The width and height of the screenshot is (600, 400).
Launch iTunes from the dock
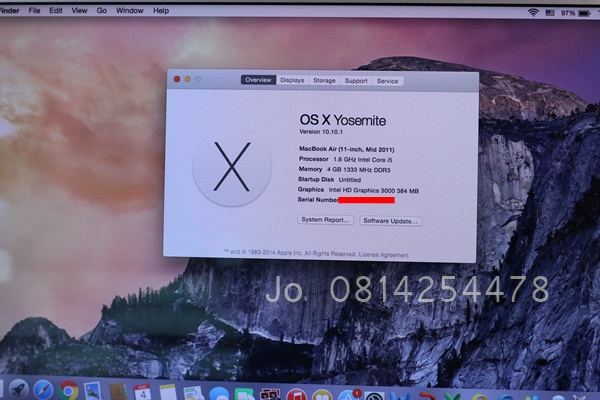coord(297,395)
